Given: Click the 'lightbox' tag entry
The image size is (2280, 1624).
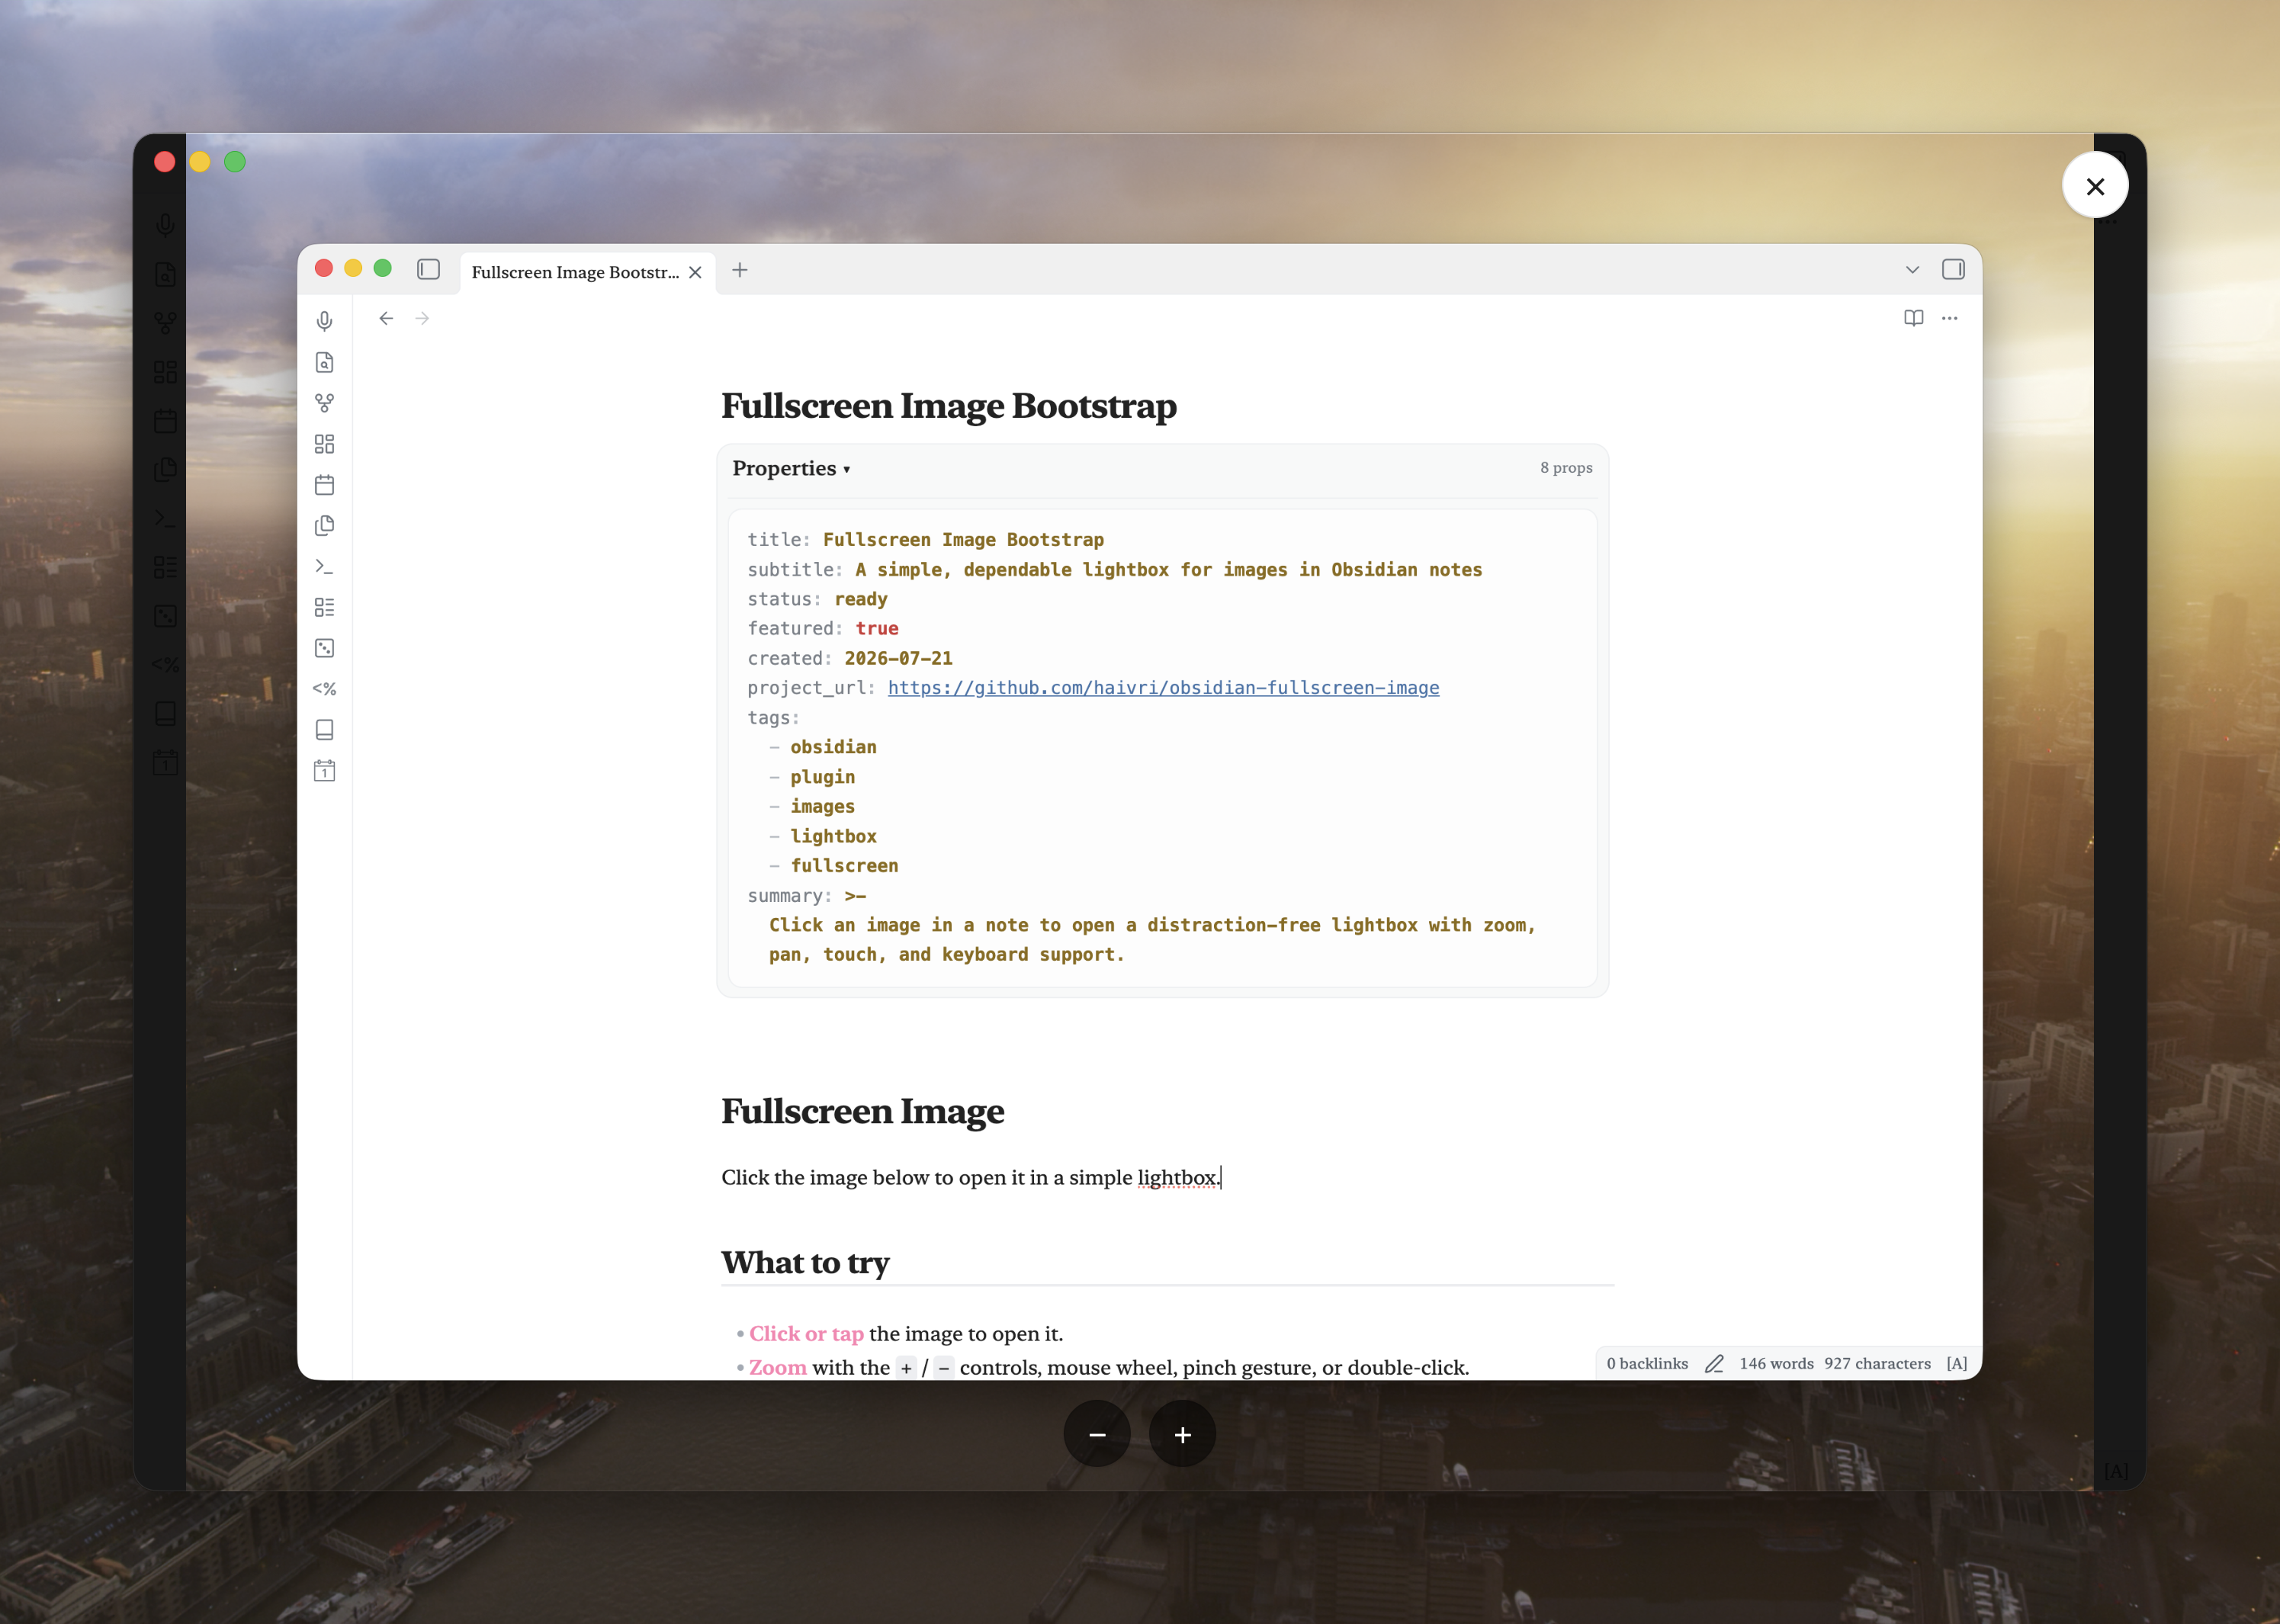Looking at the screenshot, I should [x=833, y=836].
